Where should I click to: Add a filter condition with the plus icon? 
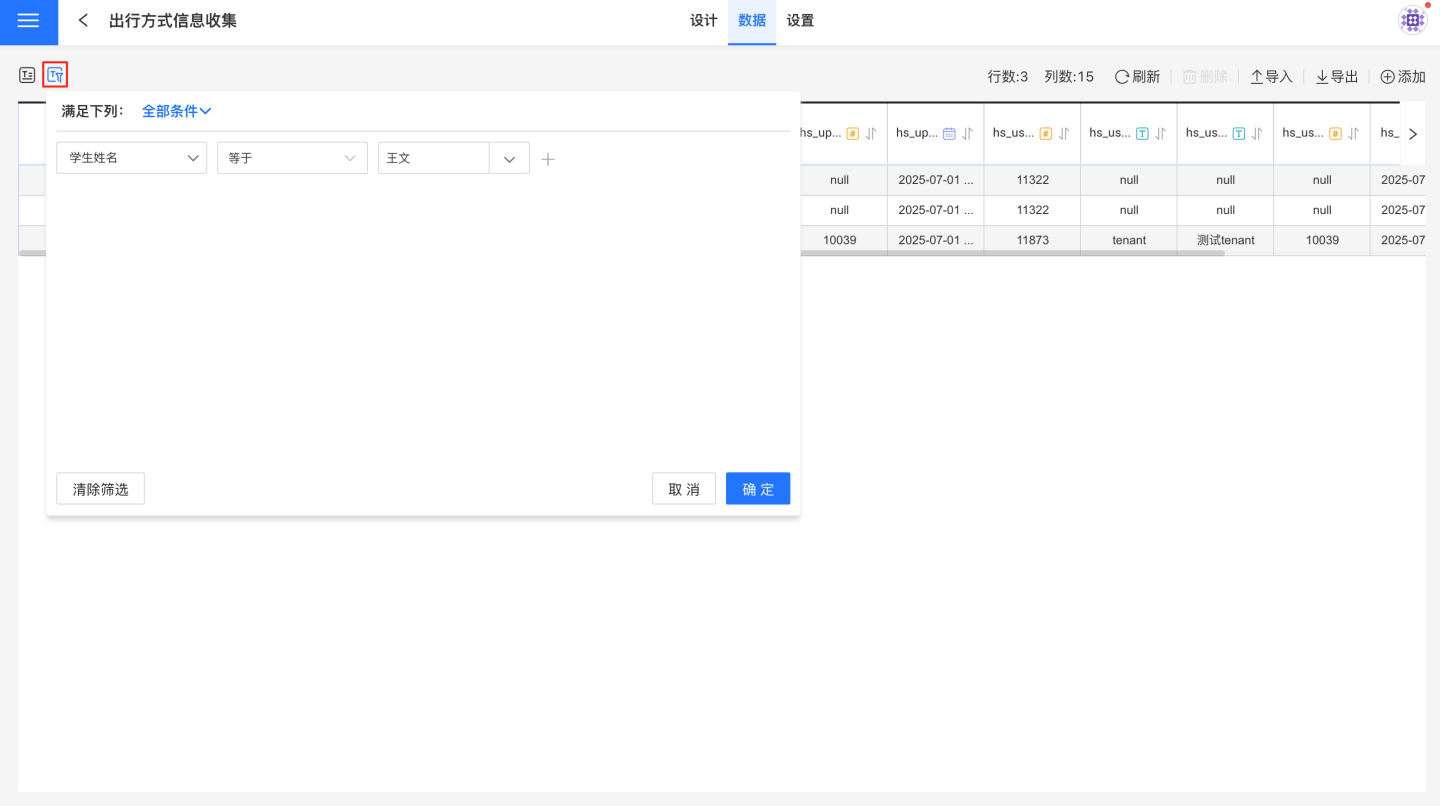coord(548,158)
